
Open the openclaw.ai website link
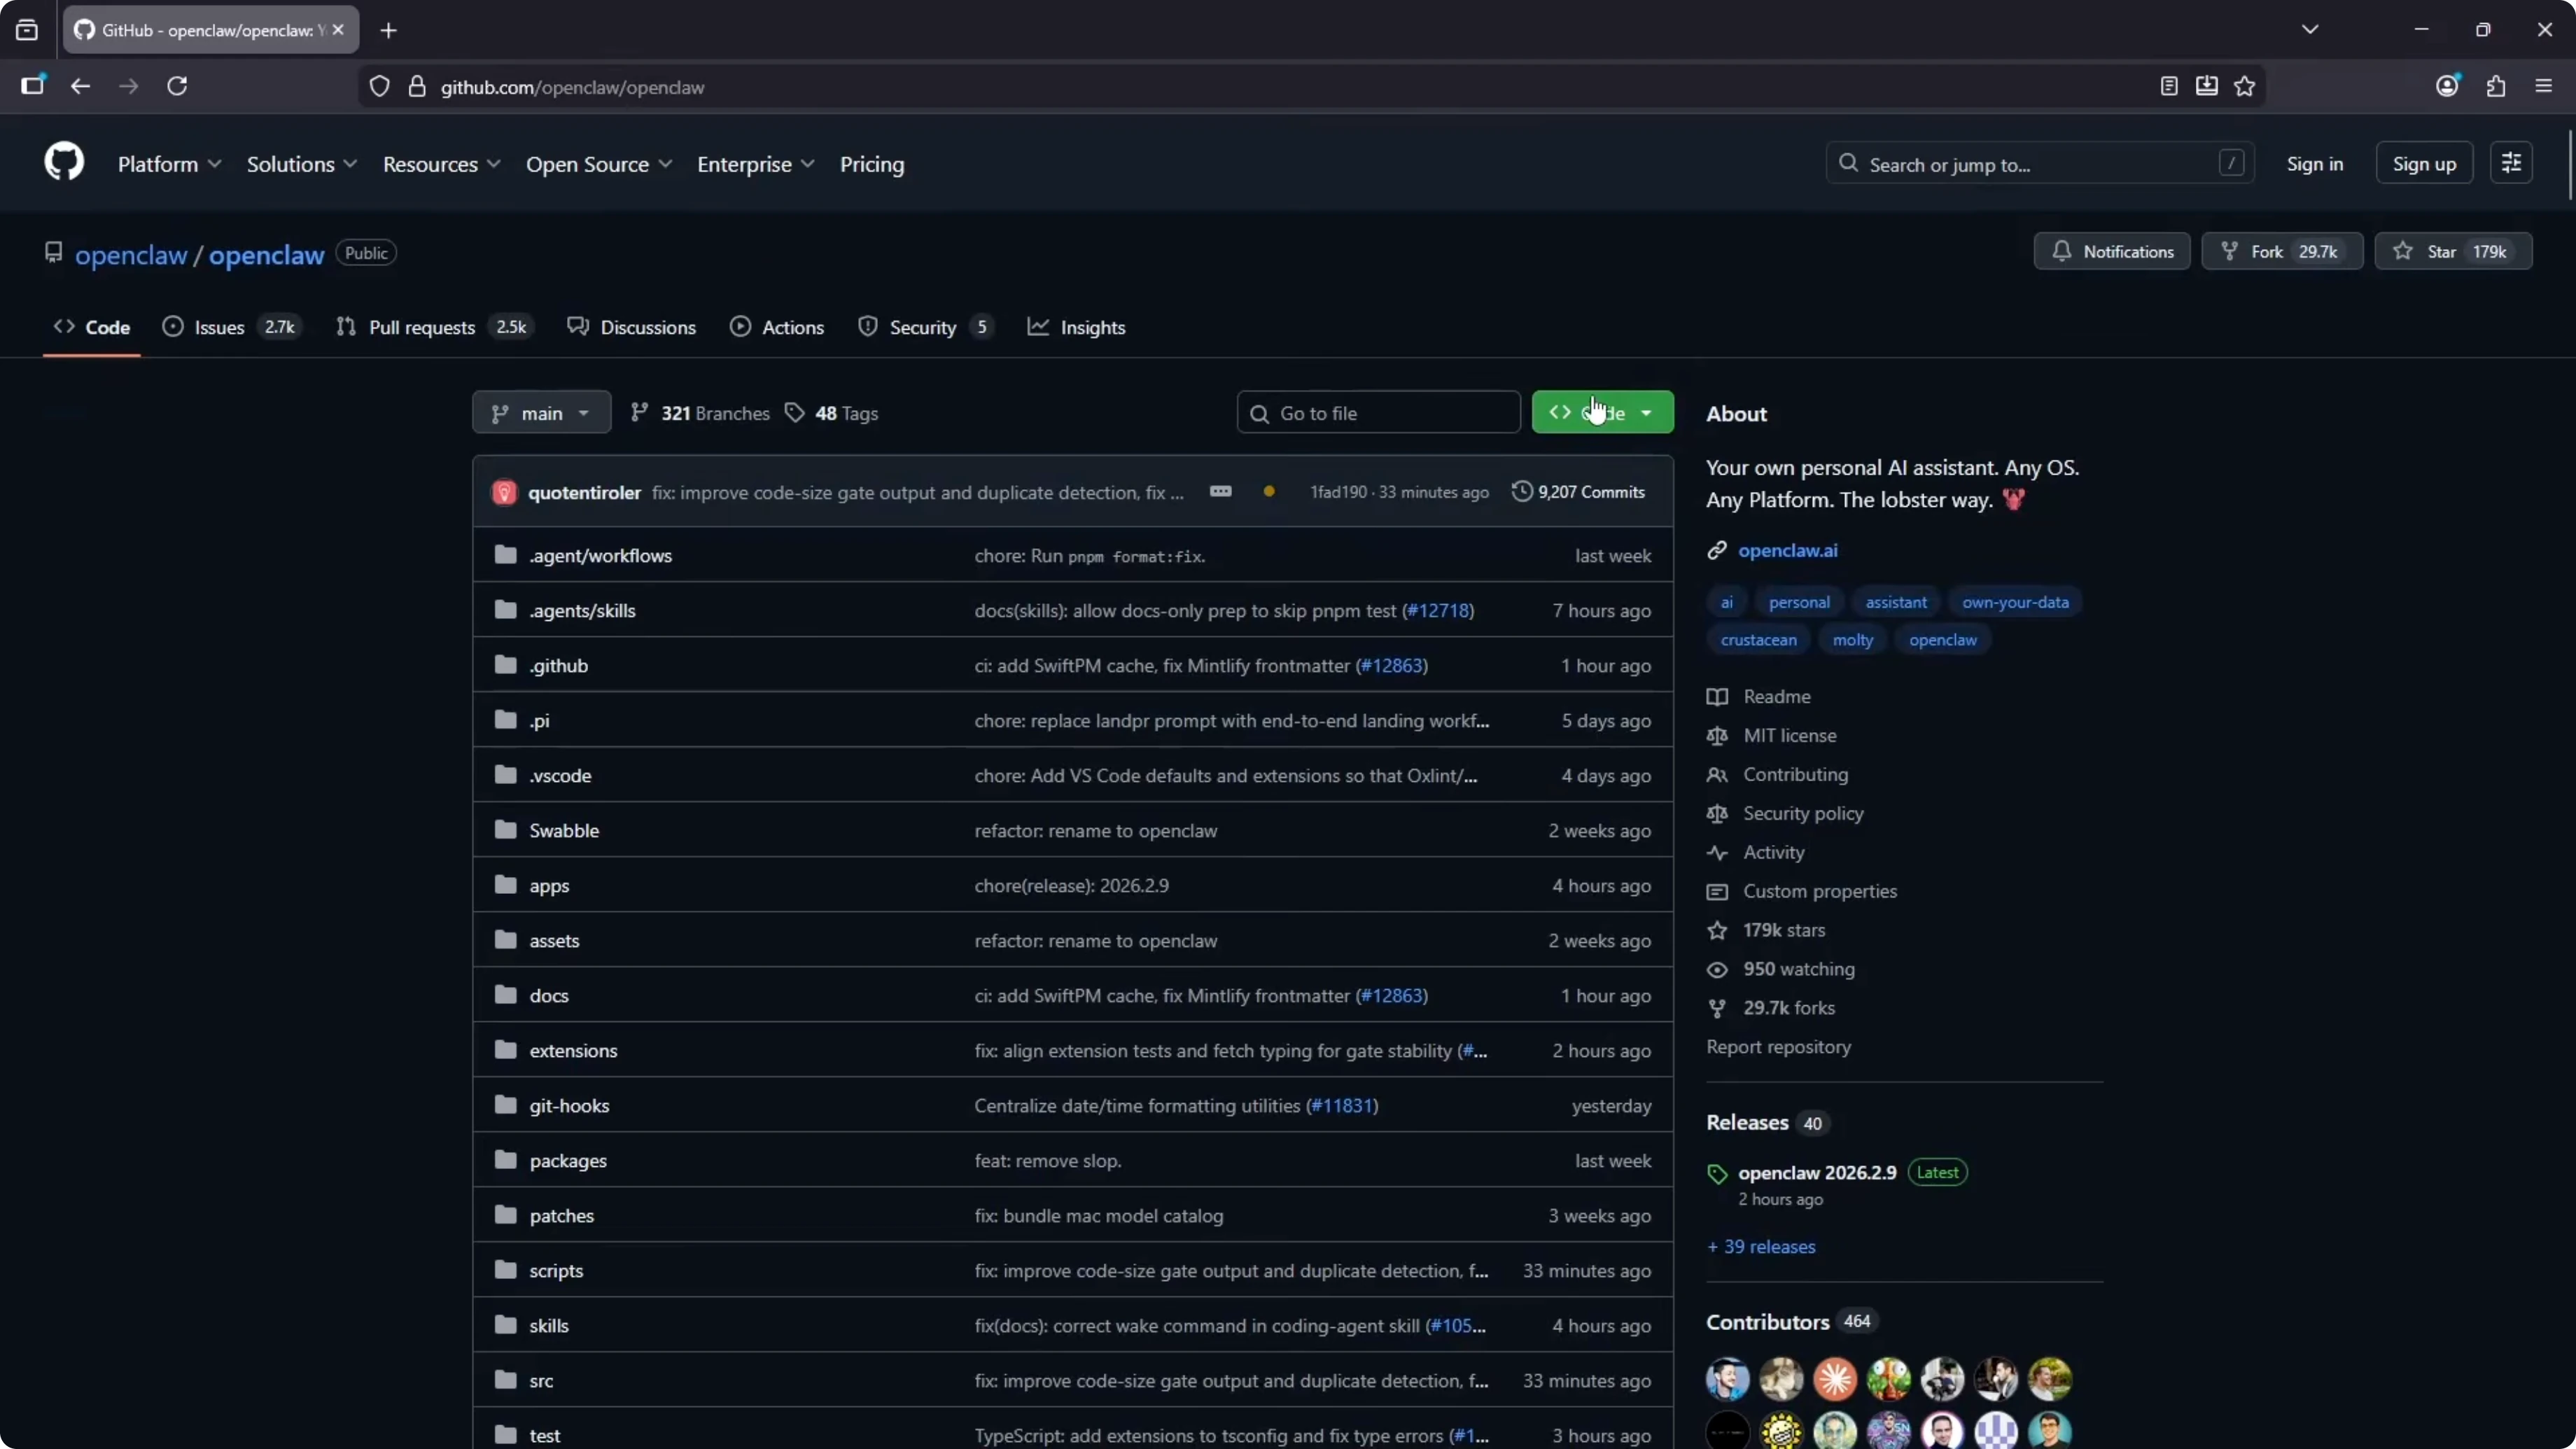pos(1787,550)
